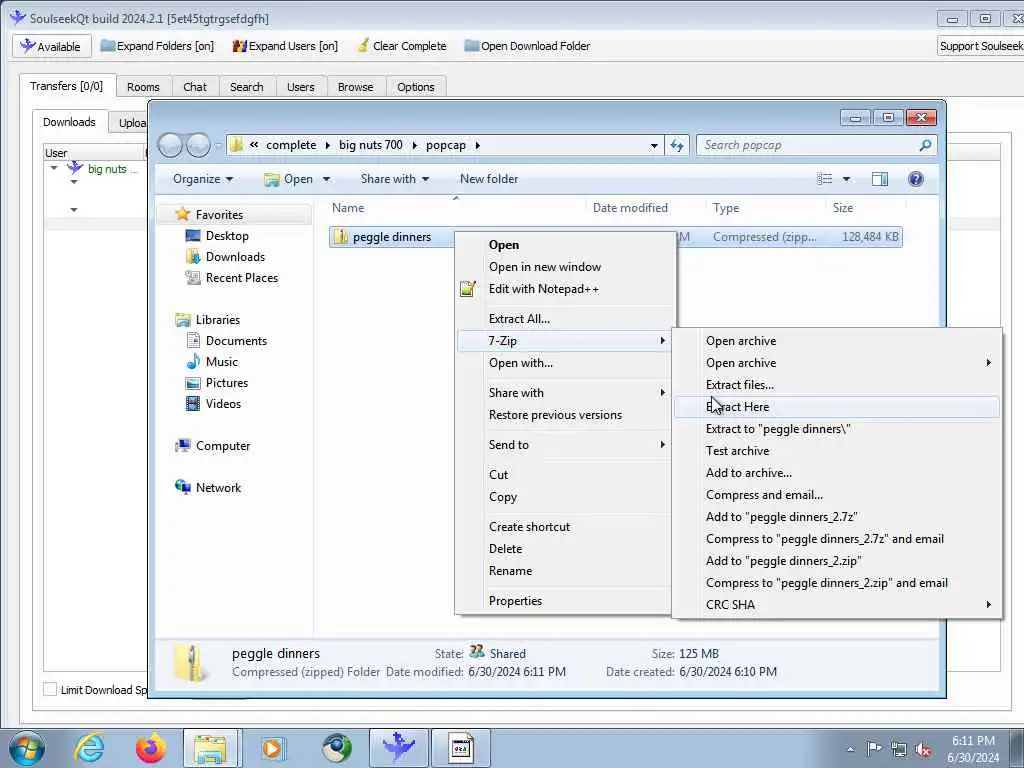Click the change view icon
Image resolution: width=1024 pixels, height=768 pixels.
pos(825,179)
